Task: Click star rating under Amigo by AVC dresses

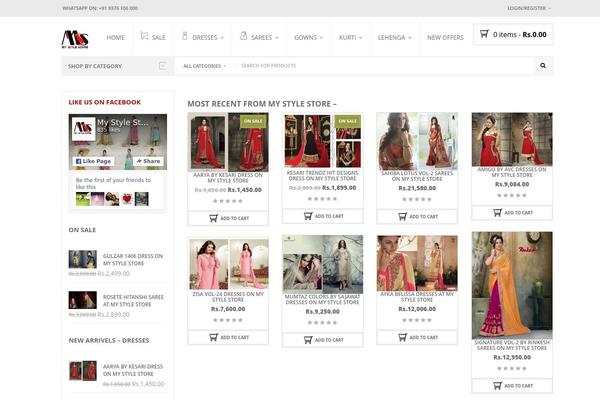Action: (x=512, y=195)
